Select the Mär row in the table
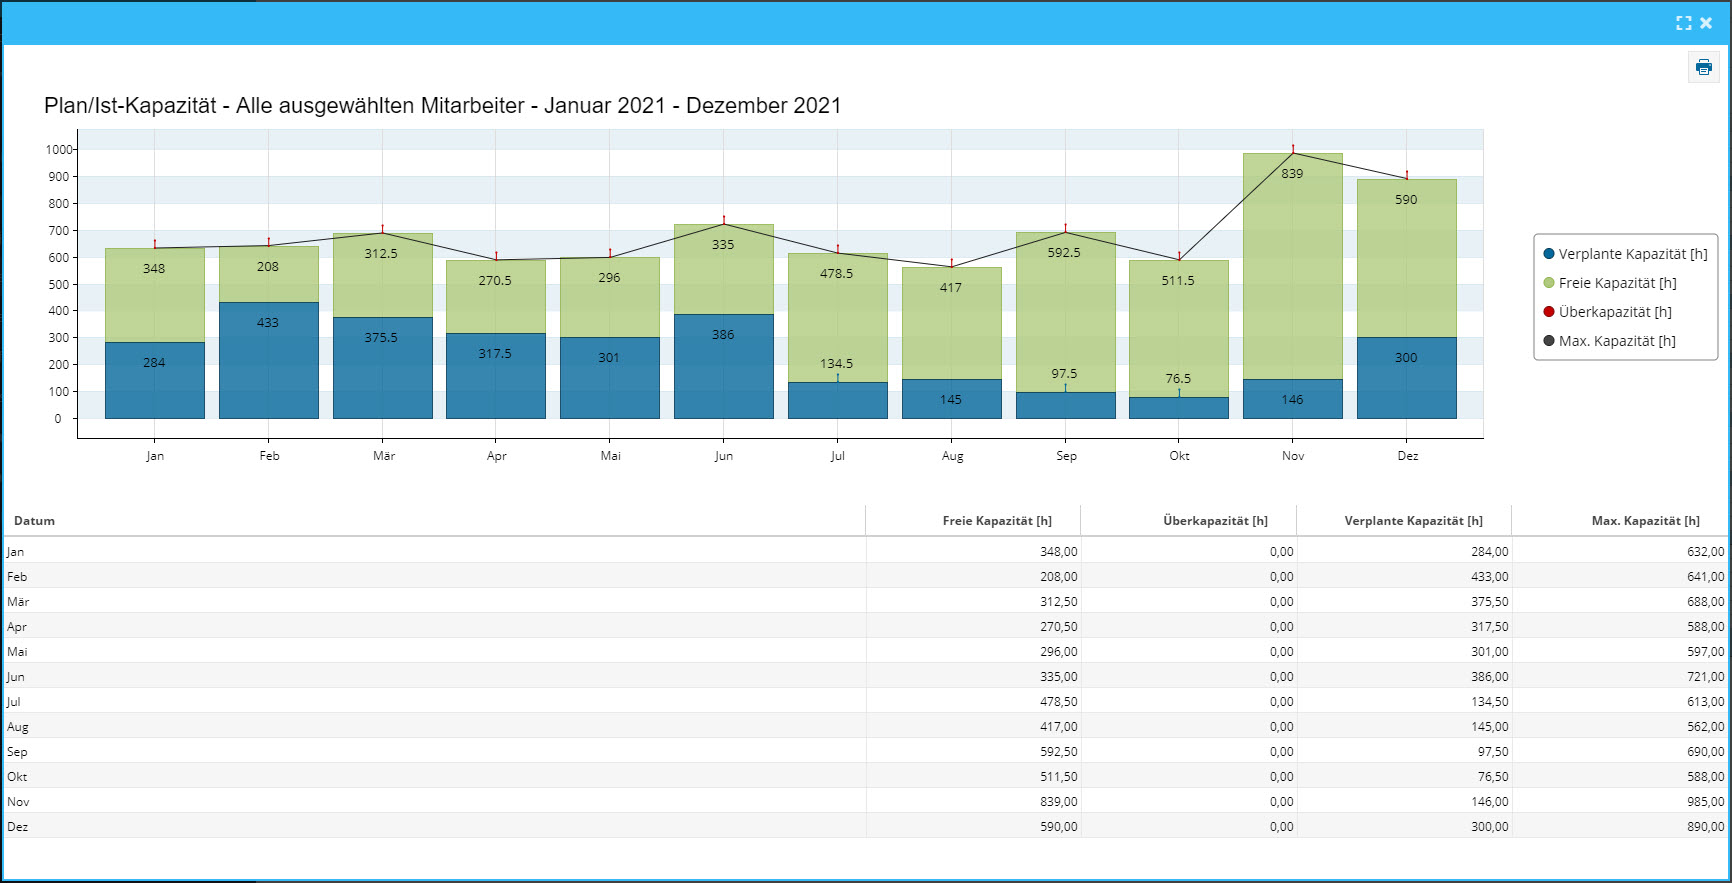The image size is (1732, 883). [x=866, y=601]
